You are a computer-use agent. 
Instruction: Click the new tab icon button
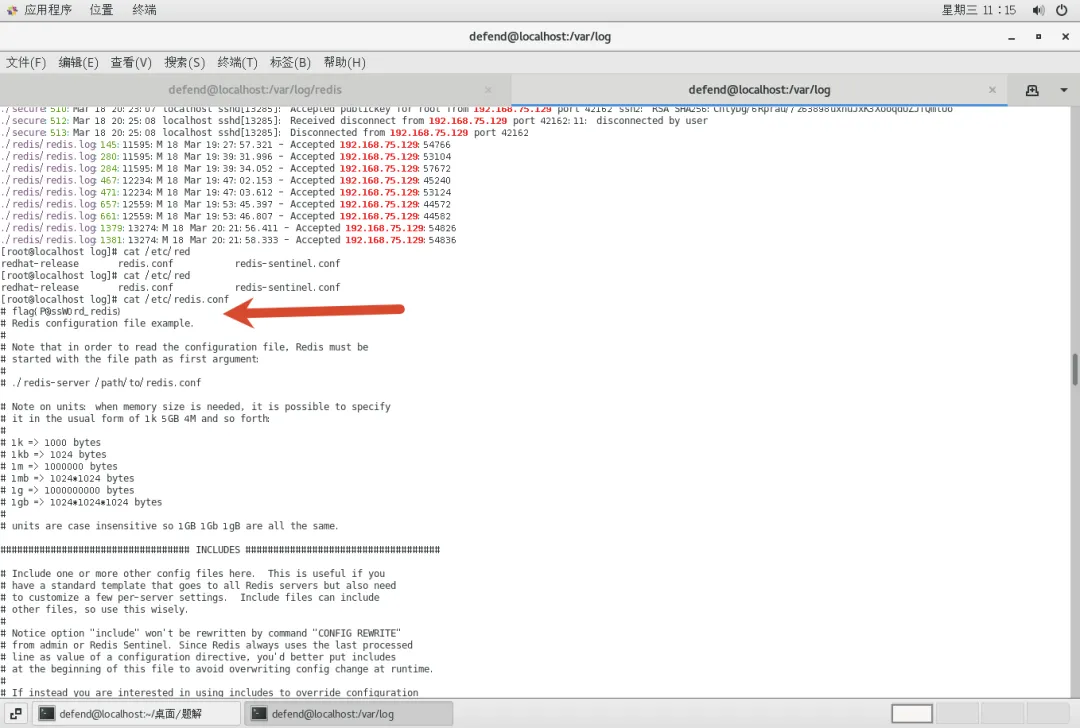tap(1032, 90)
